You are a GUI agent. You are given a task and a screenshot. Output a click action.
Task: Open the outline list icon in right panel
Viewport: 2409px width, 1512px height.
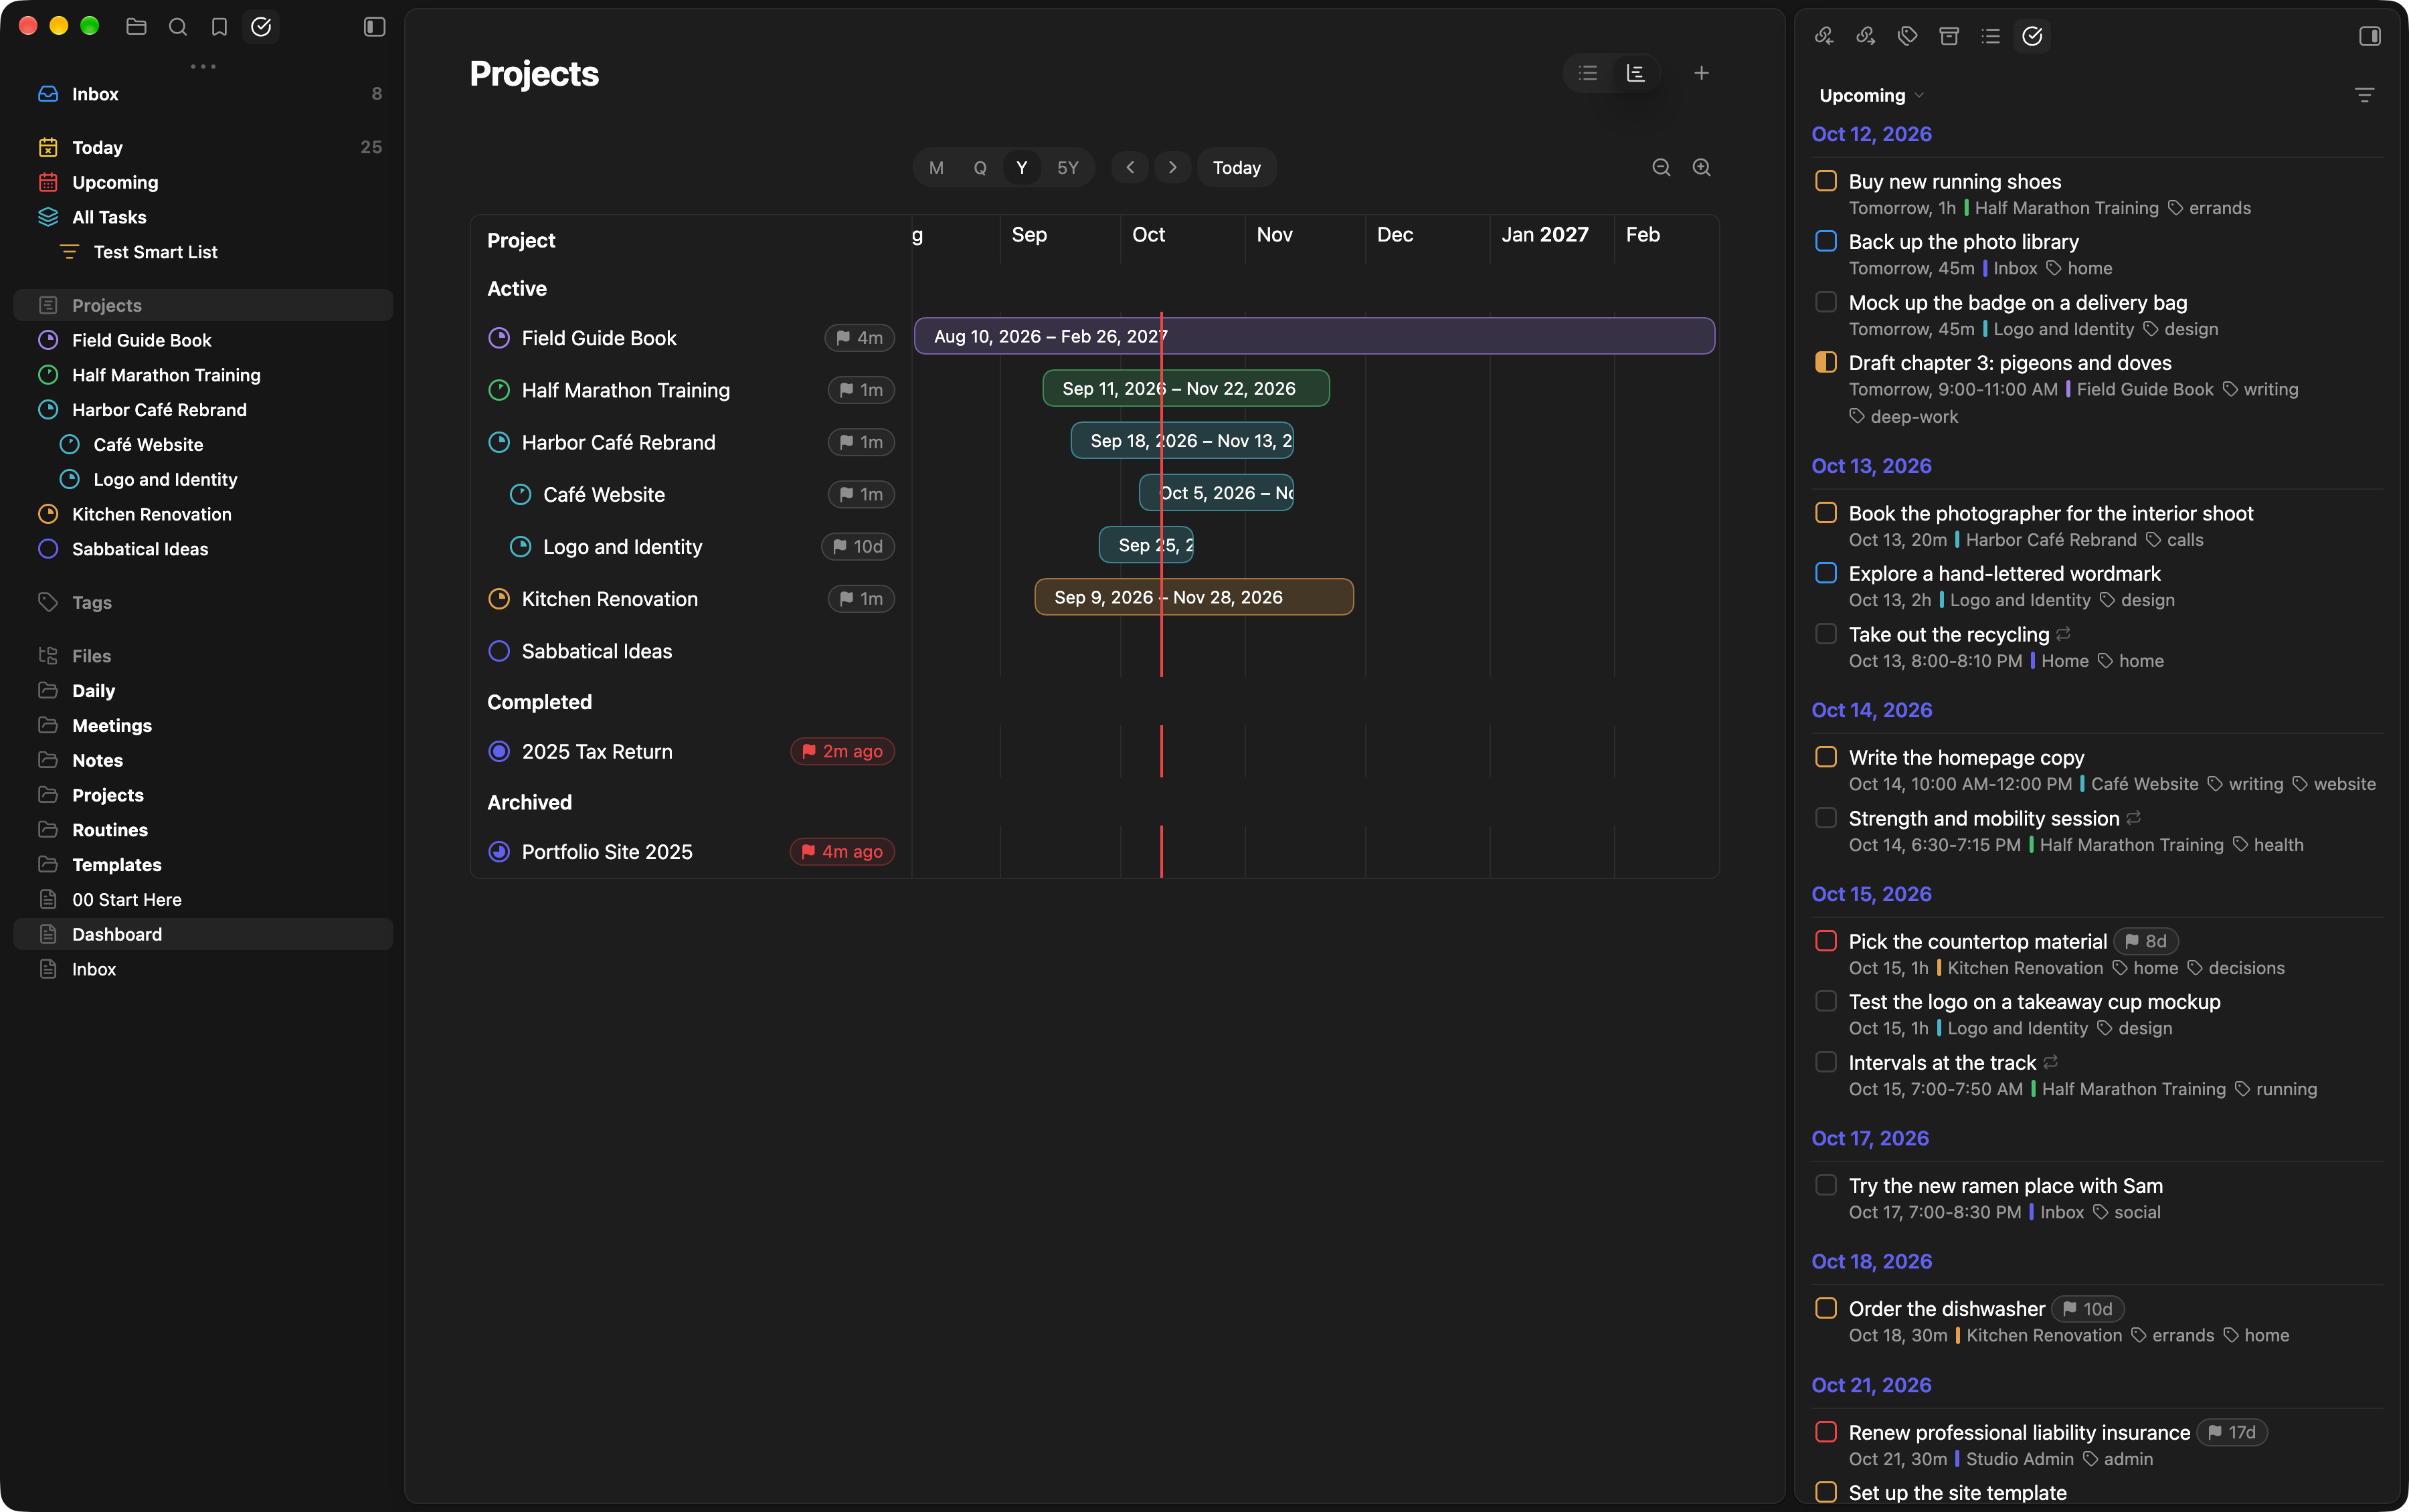pyautogui.click(x=1991, y=36)
